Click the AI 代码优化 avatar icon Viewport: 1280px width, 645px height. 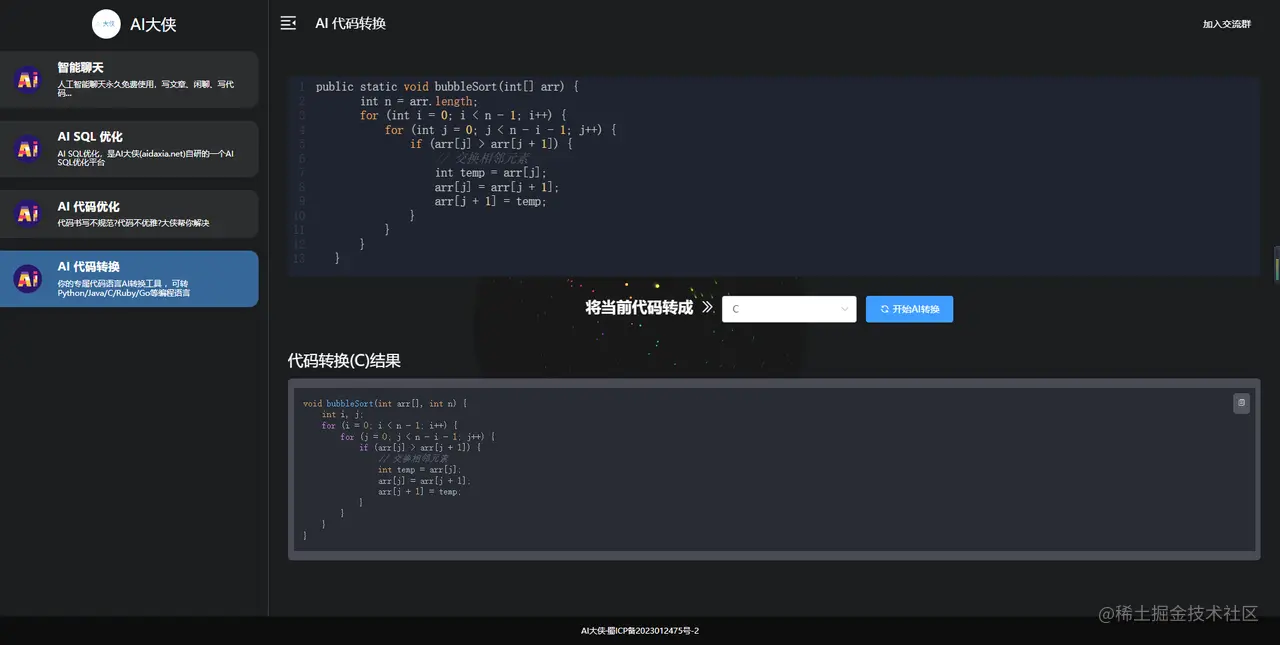pos(28,213)
